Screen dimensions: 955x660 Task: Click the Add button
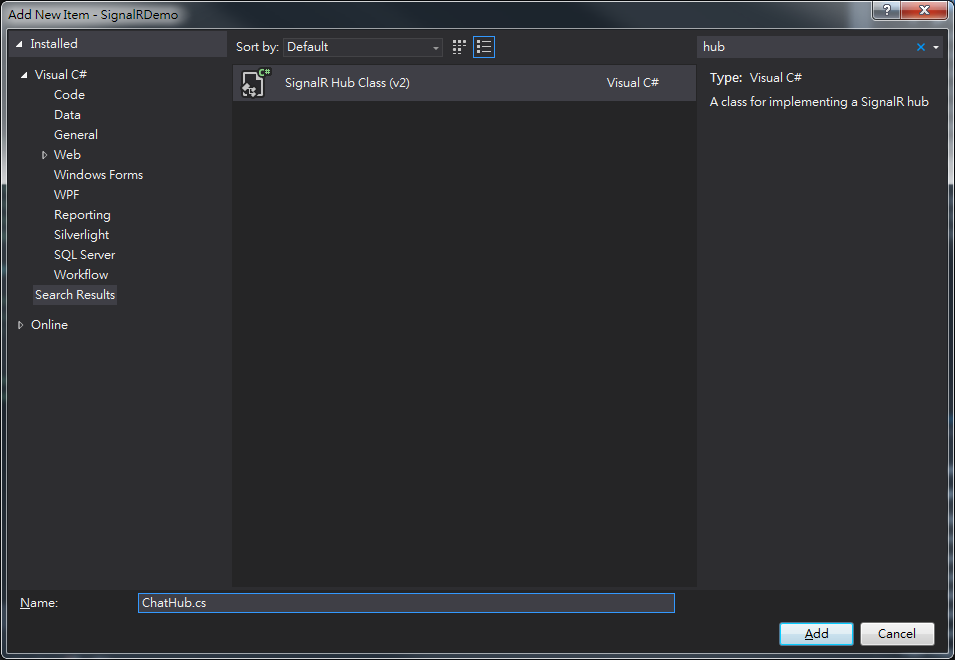816,634
